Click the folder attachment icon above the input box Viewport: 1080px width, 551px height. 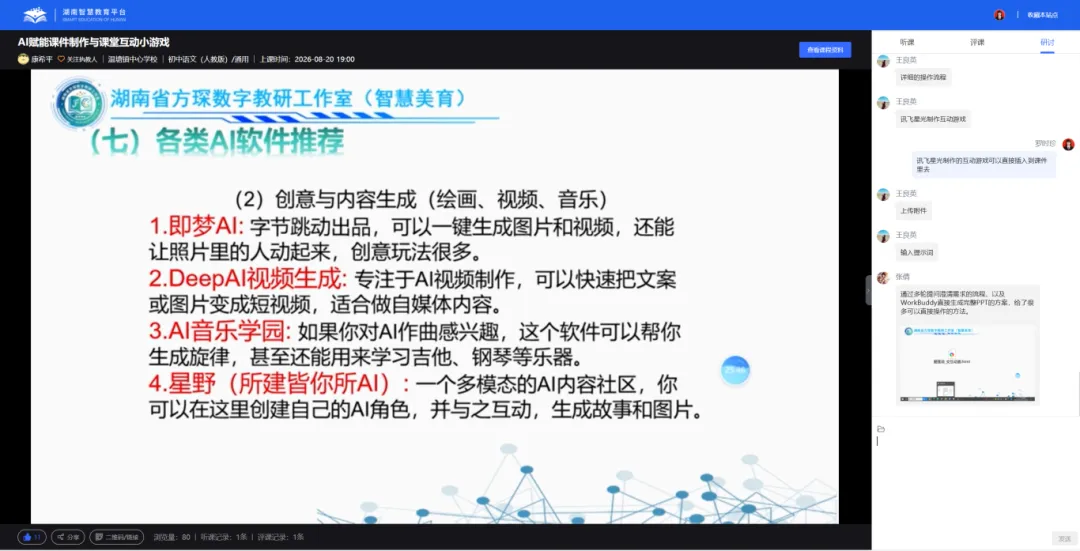point(881,429)
